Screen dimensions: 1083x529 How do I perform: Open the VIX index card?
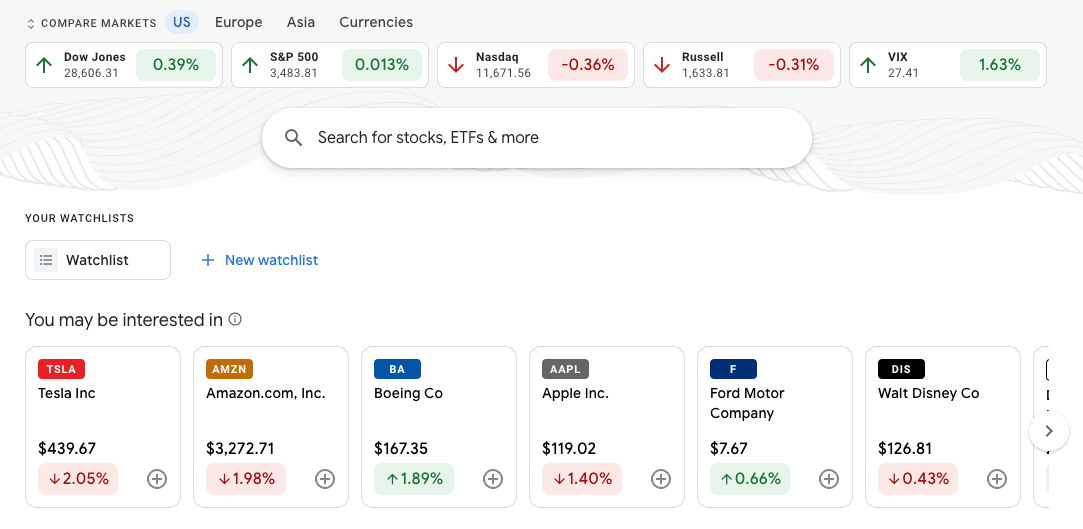pyautogui.click(x=948, y=65)
